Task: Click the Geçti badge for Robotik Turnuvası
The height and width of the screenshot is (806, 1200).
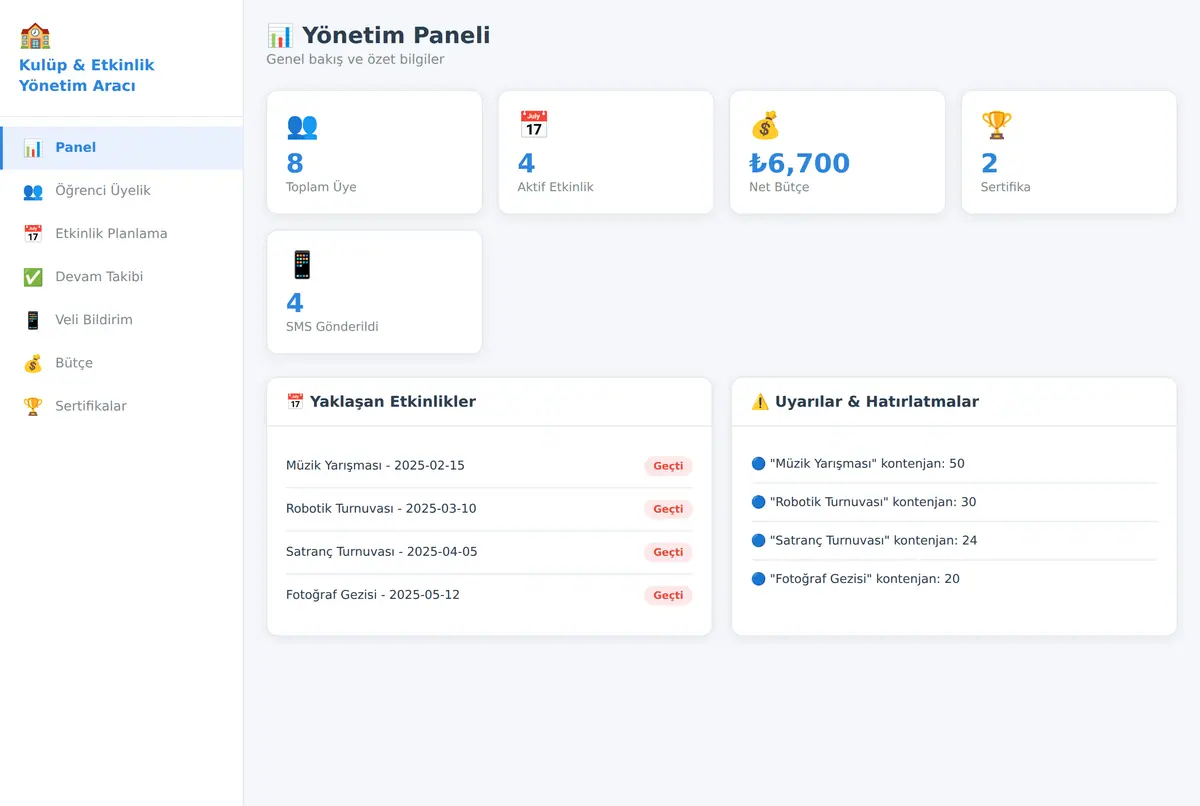Action: tap(668, 509)
